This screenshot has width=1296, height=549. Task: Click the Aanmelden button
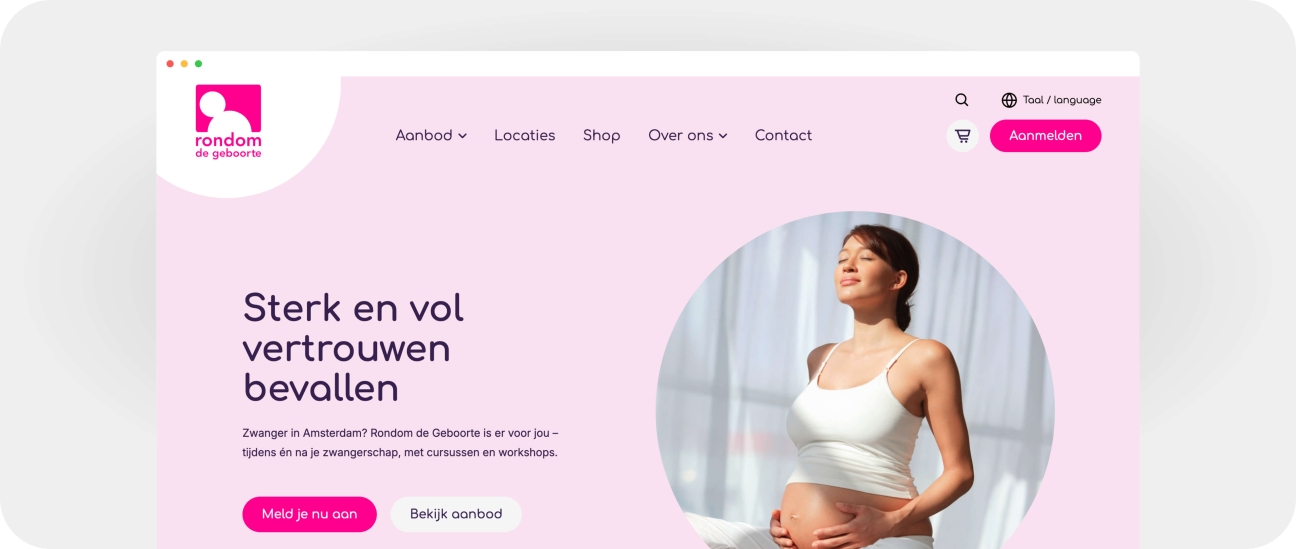1045,136
